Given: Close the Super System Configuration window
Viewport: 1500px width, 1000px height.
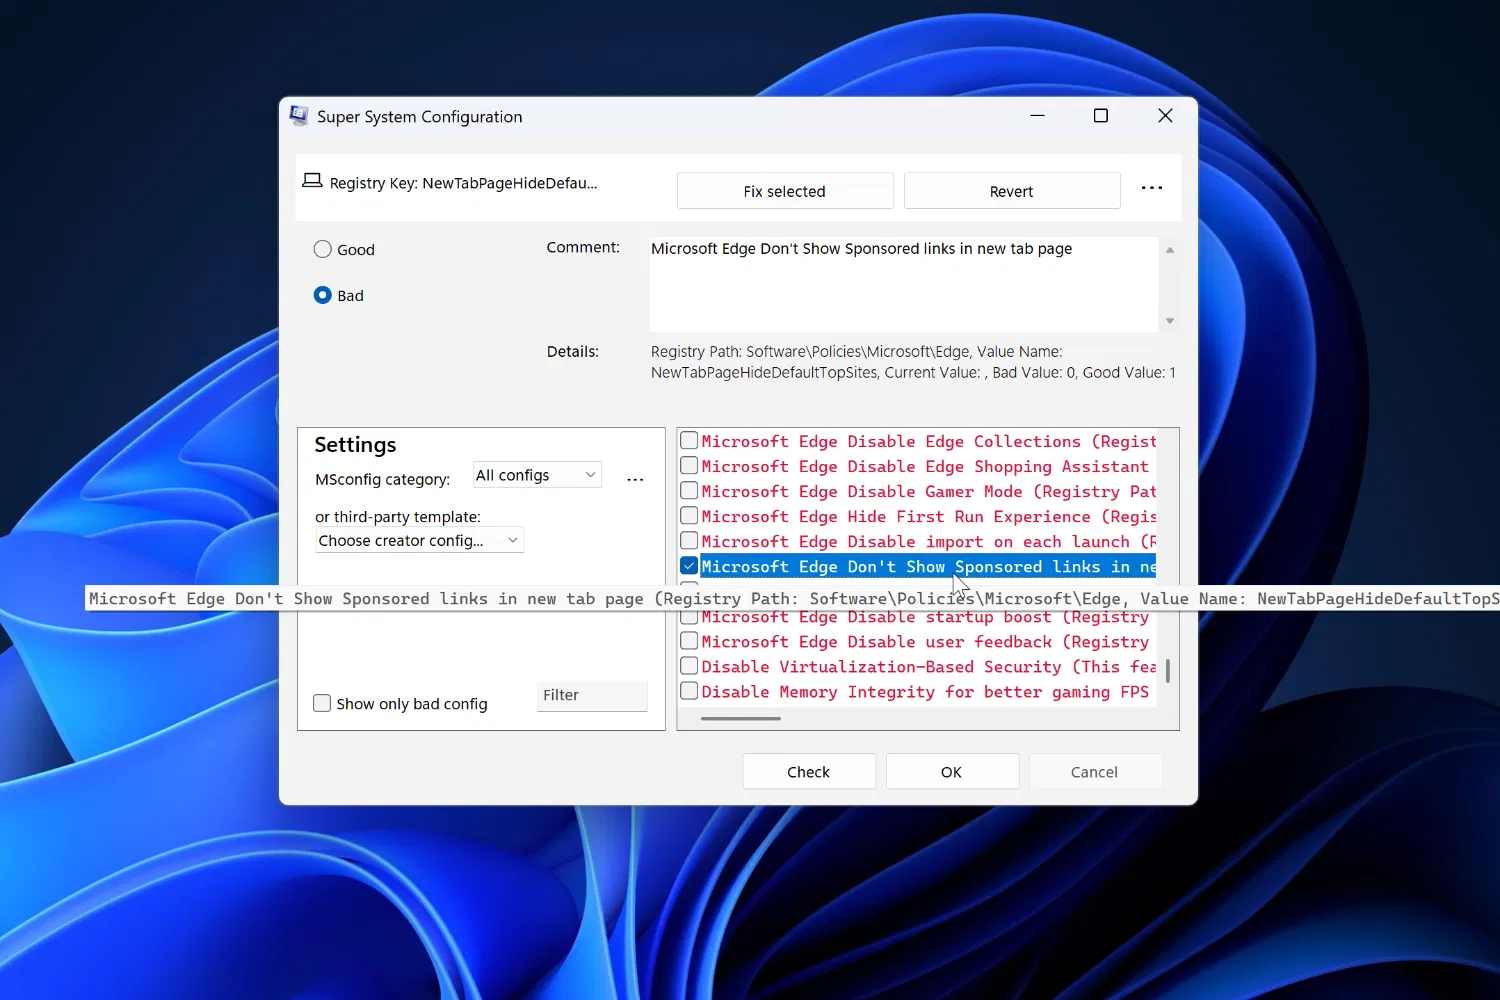Looking at the screenshot, I should [x=1165, y=116].
